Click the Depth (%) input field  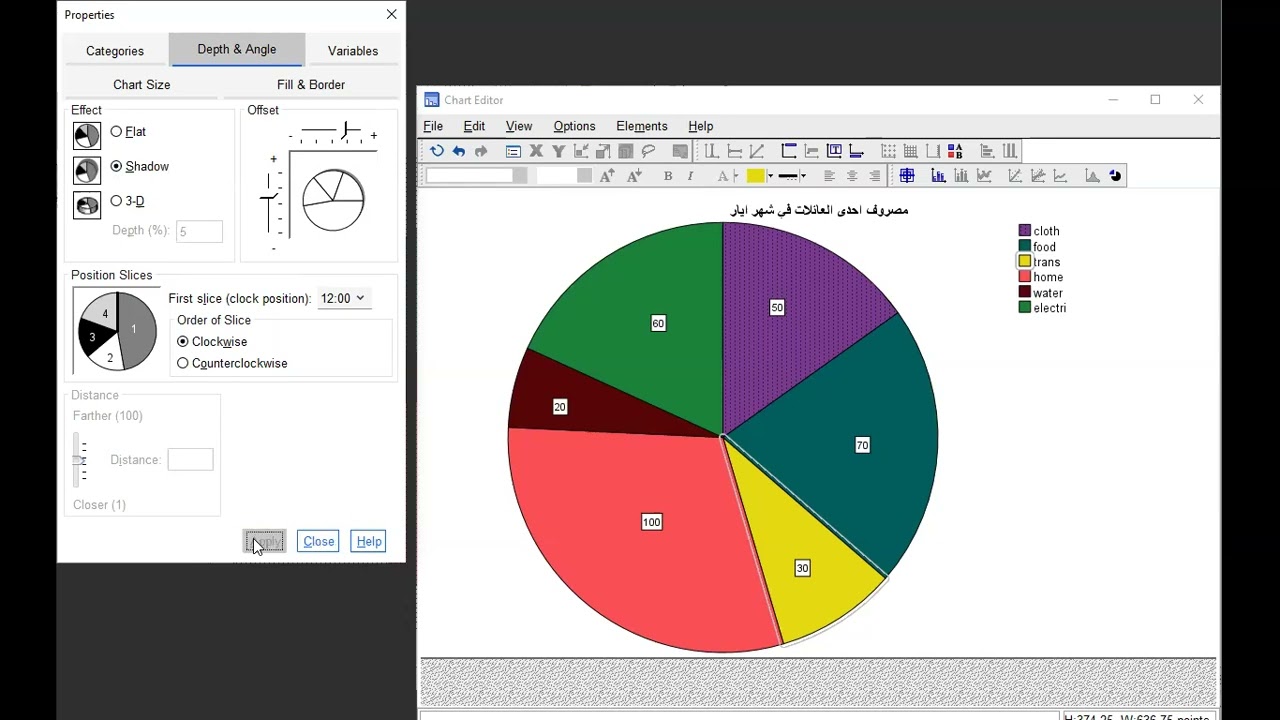click(199, 231)
